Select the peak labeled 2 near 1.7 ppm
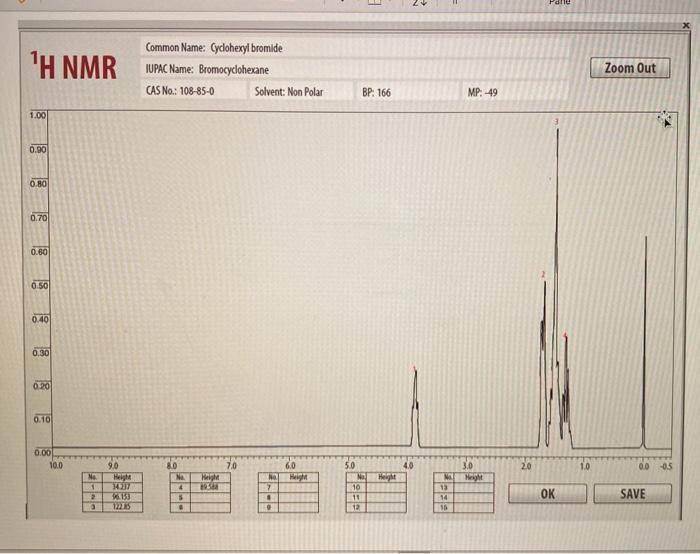 544,362
